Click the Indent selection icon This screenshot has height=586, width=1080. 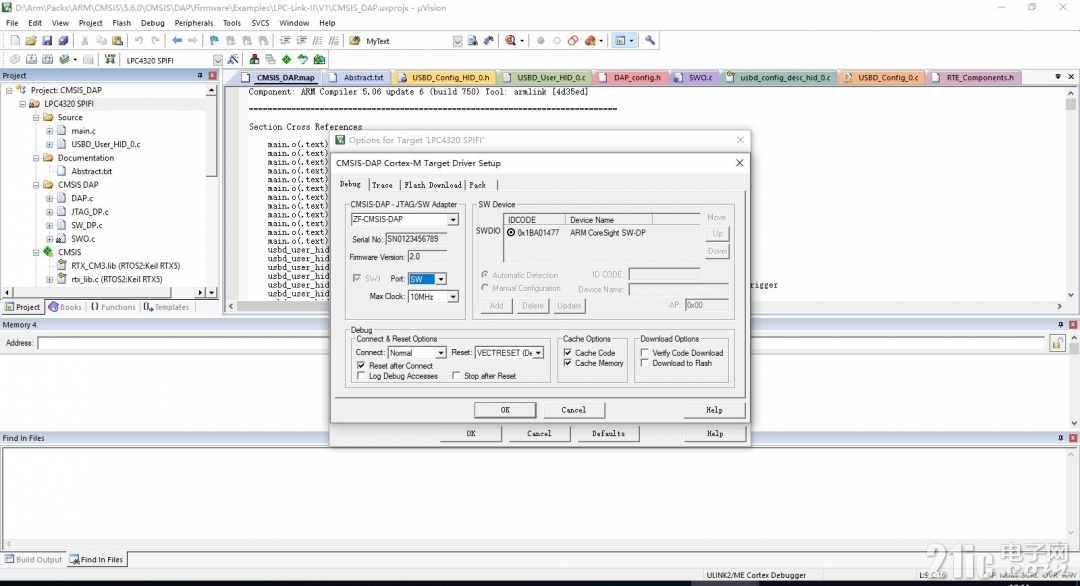coord(285,41)
